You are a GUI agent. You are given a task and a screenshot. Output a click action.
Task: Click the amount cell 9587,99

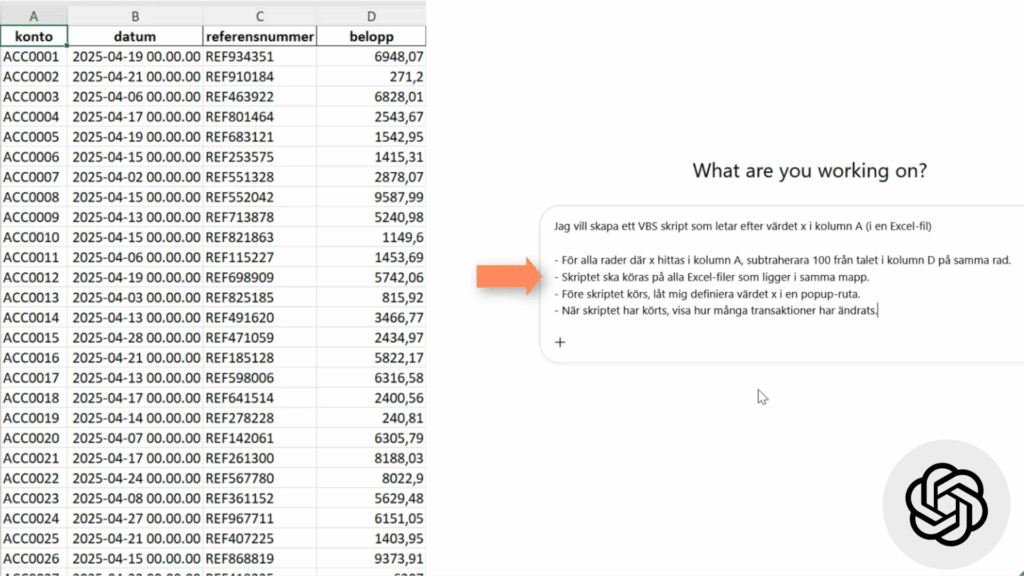(372, 197)
